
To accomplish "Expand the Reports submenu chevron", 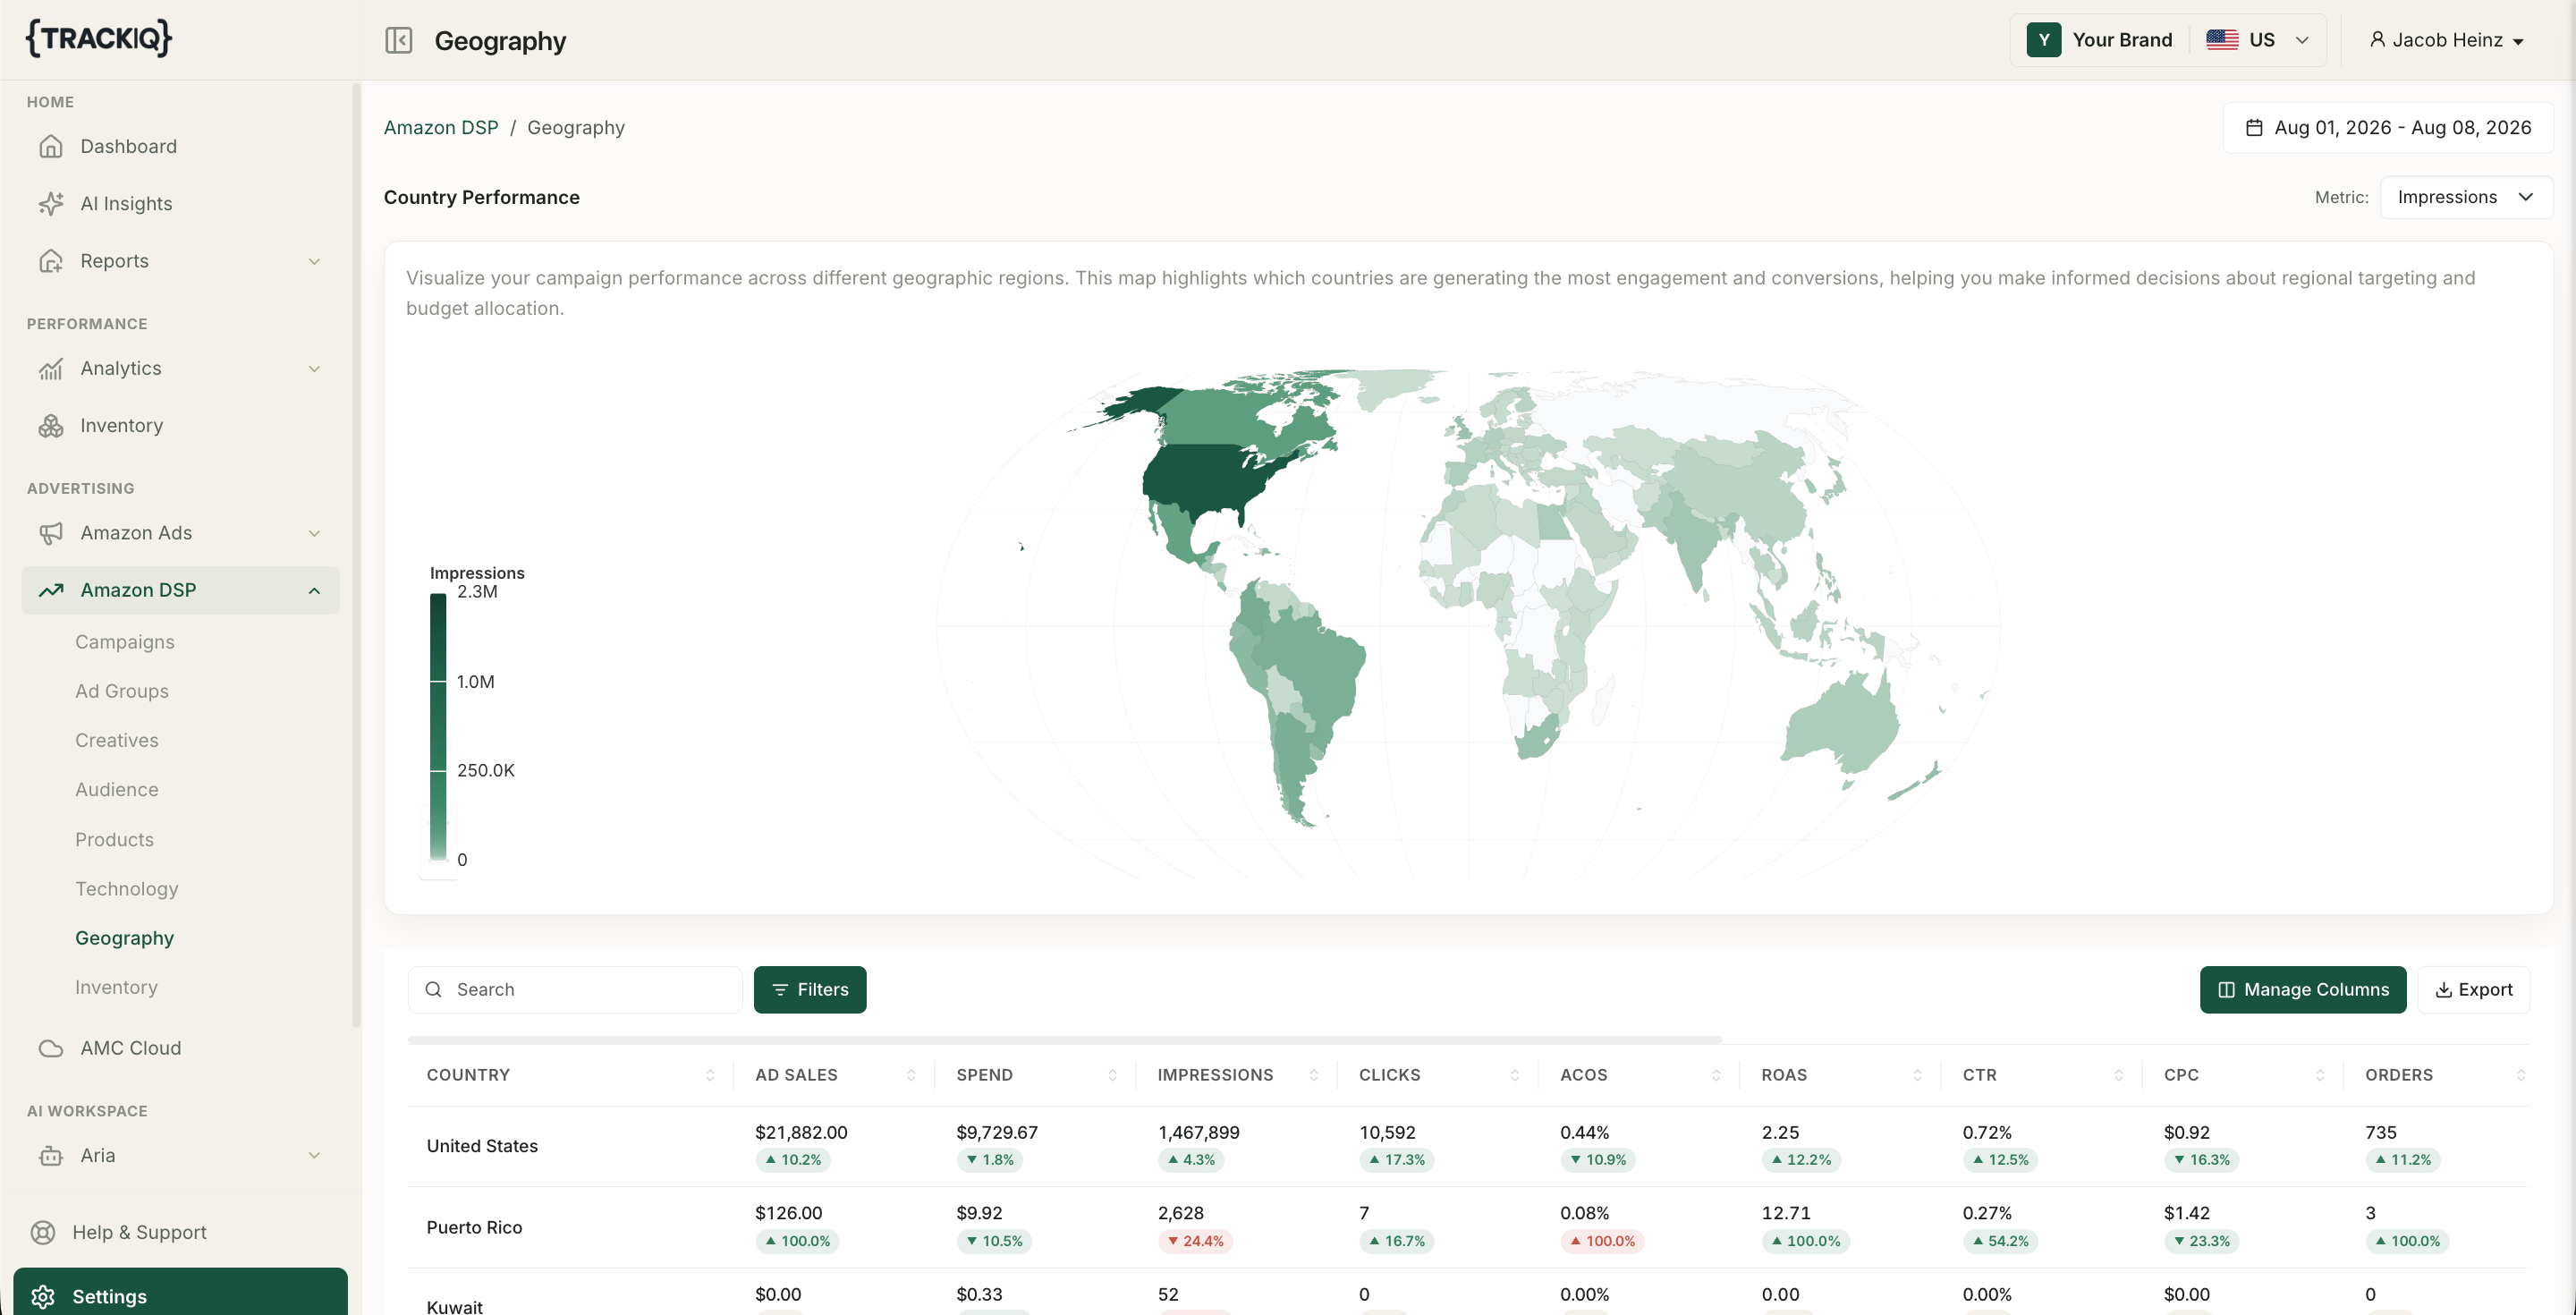I will point(314,261).
